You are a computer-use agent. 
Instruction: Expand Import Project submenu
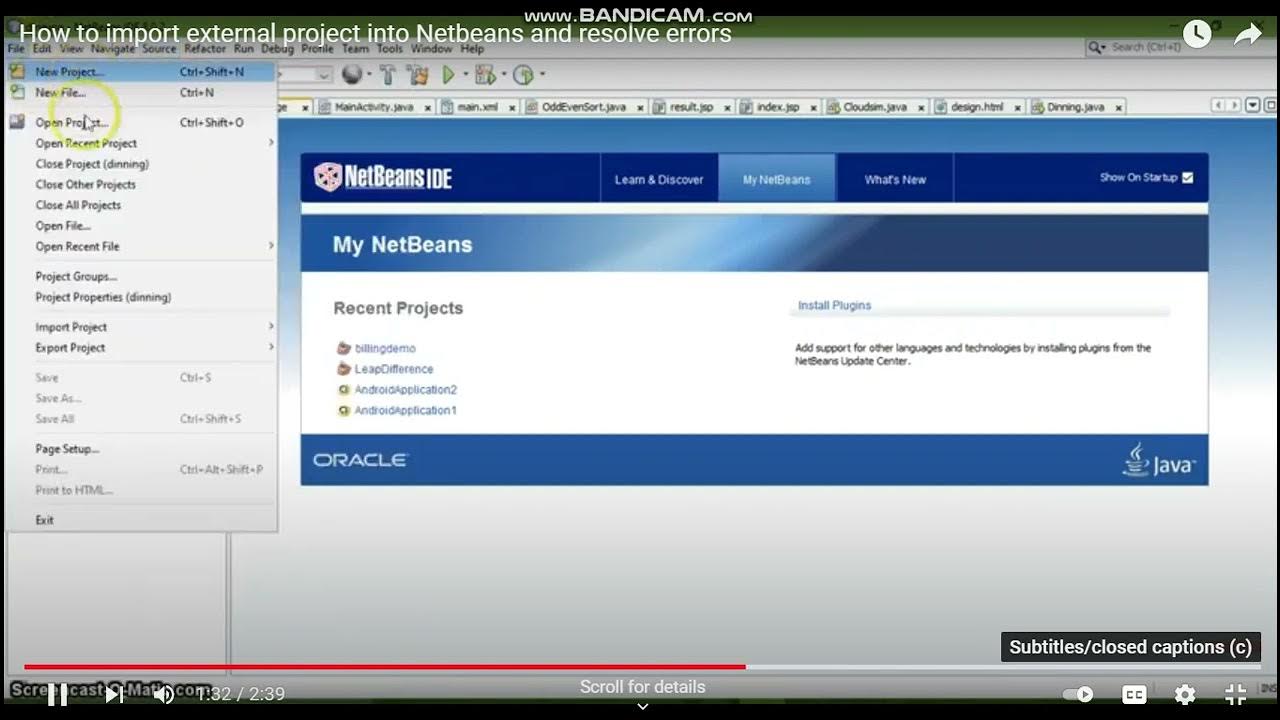pyautogui.click(x=271, y=327)
